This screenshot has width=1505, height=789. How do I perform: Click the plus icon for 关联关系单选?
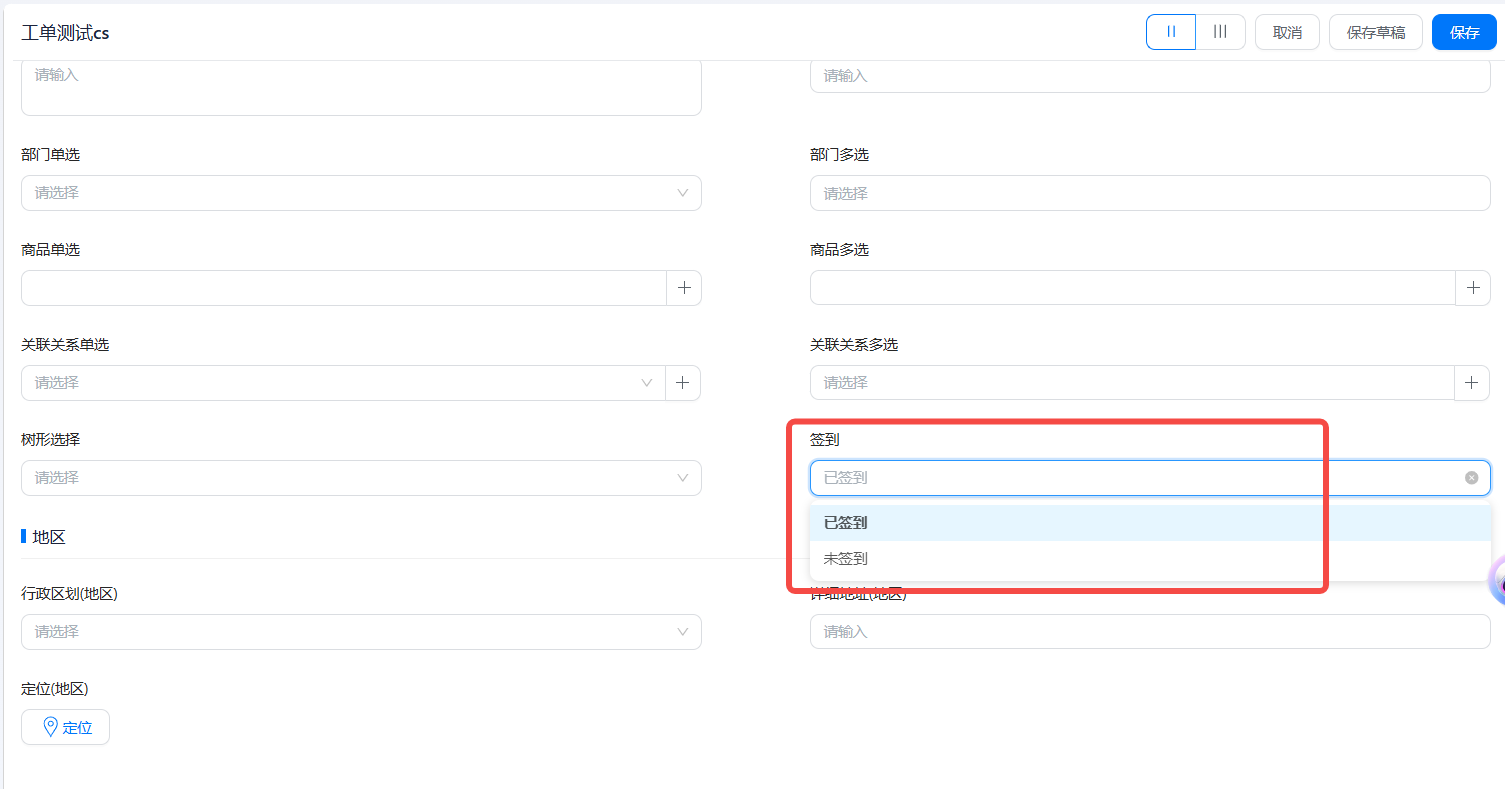point(683,383)
